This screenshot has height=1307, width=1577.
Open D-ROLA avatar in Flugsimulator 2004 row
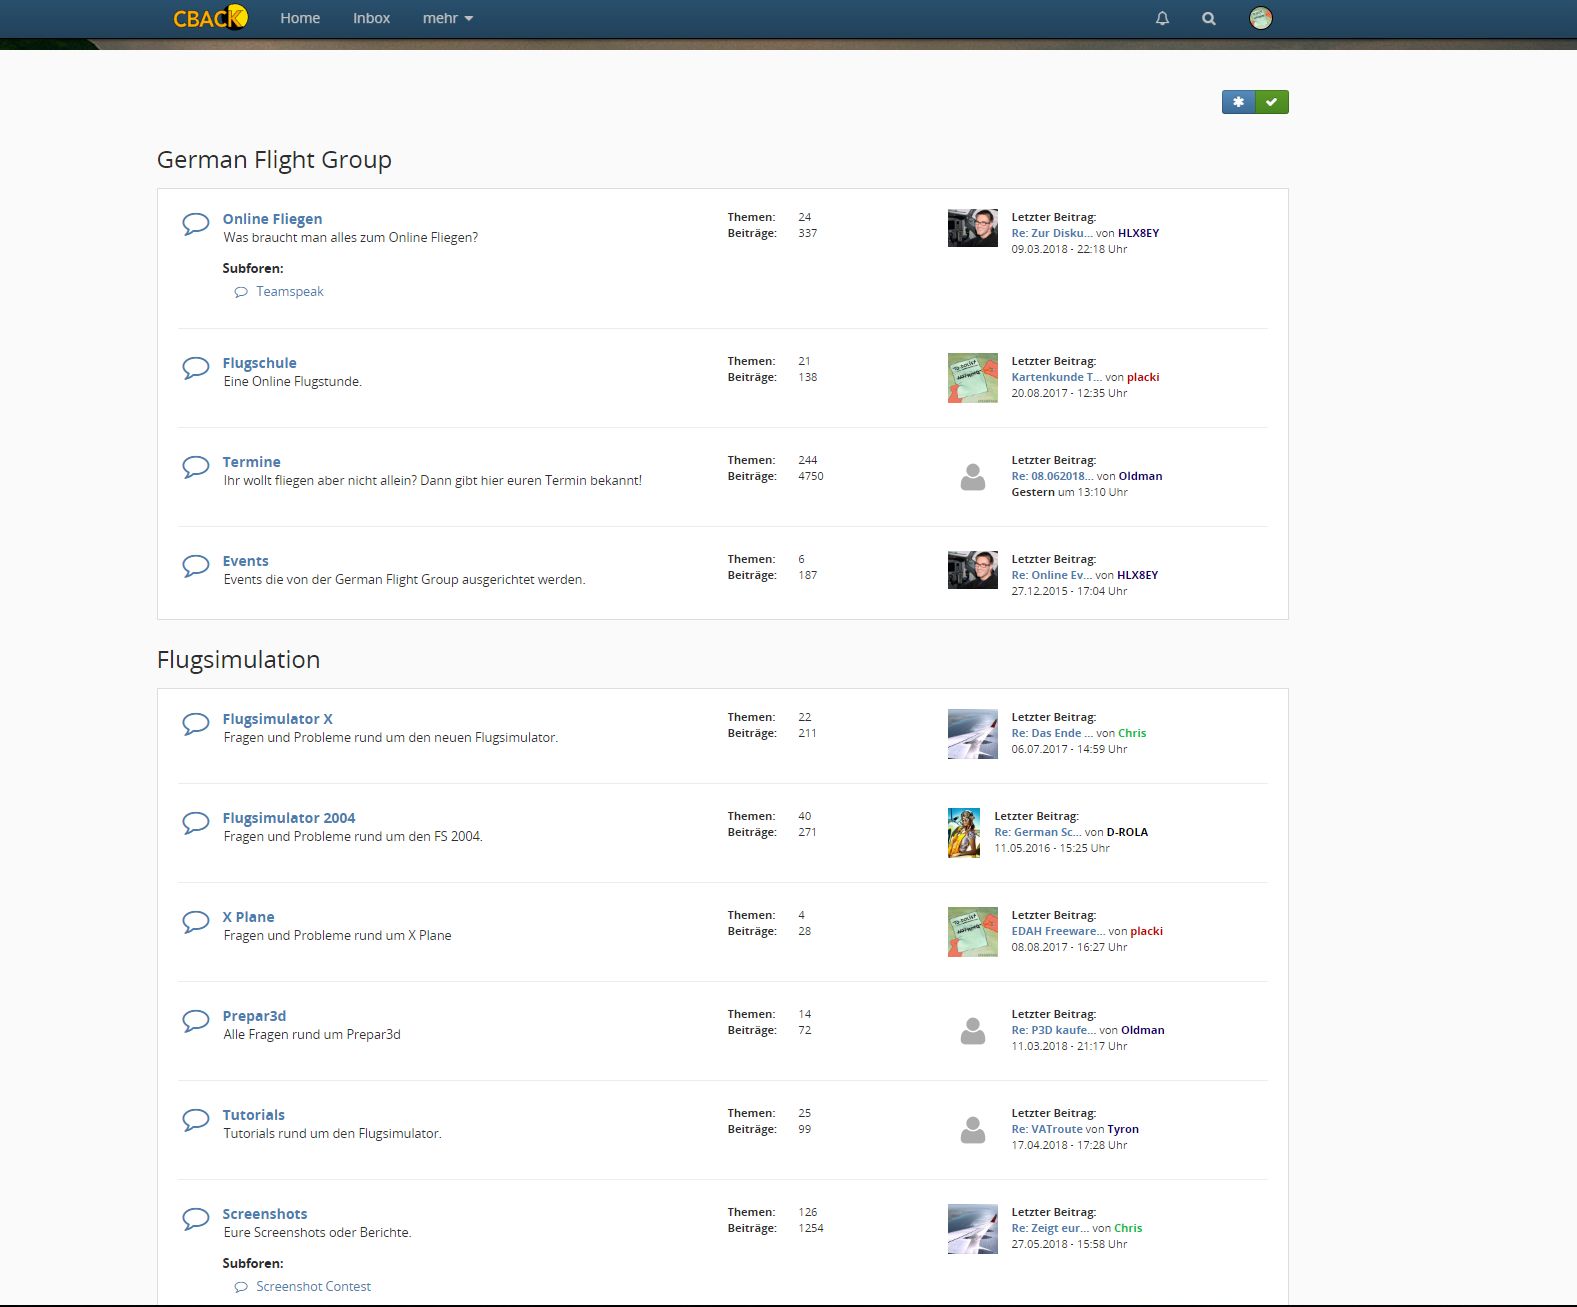click(964, 833)
